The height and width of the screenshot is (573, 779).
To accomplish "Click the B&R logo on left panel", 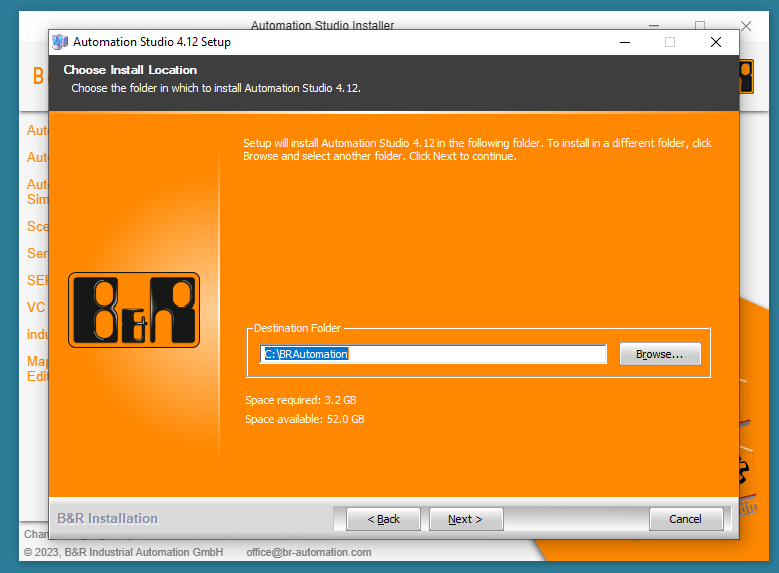I will [x=134, y=310].
